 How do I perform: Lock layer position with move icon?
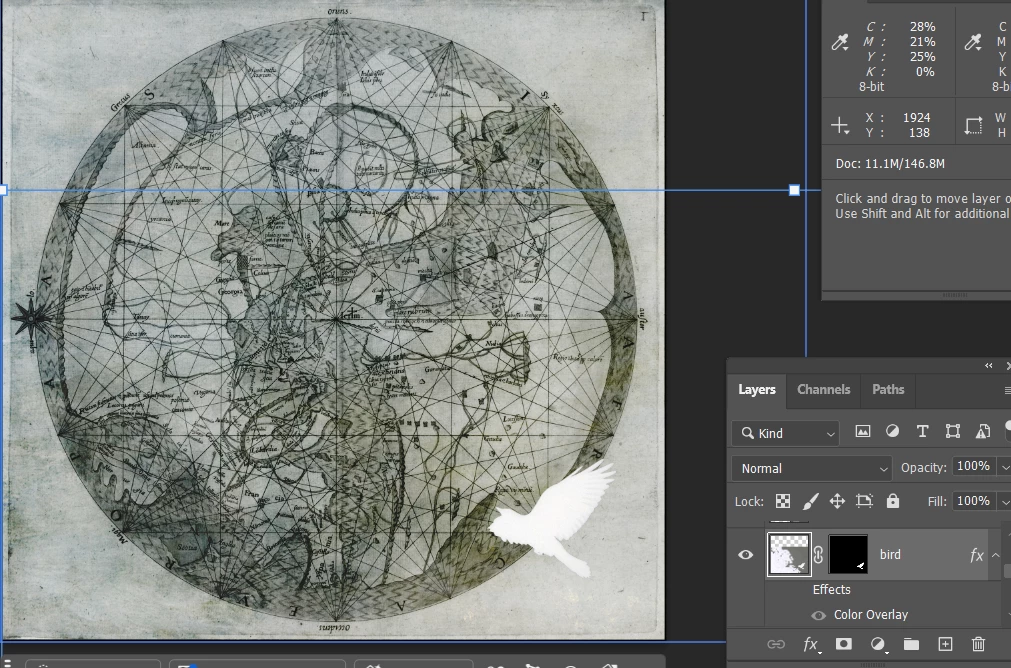click(837, 501)
